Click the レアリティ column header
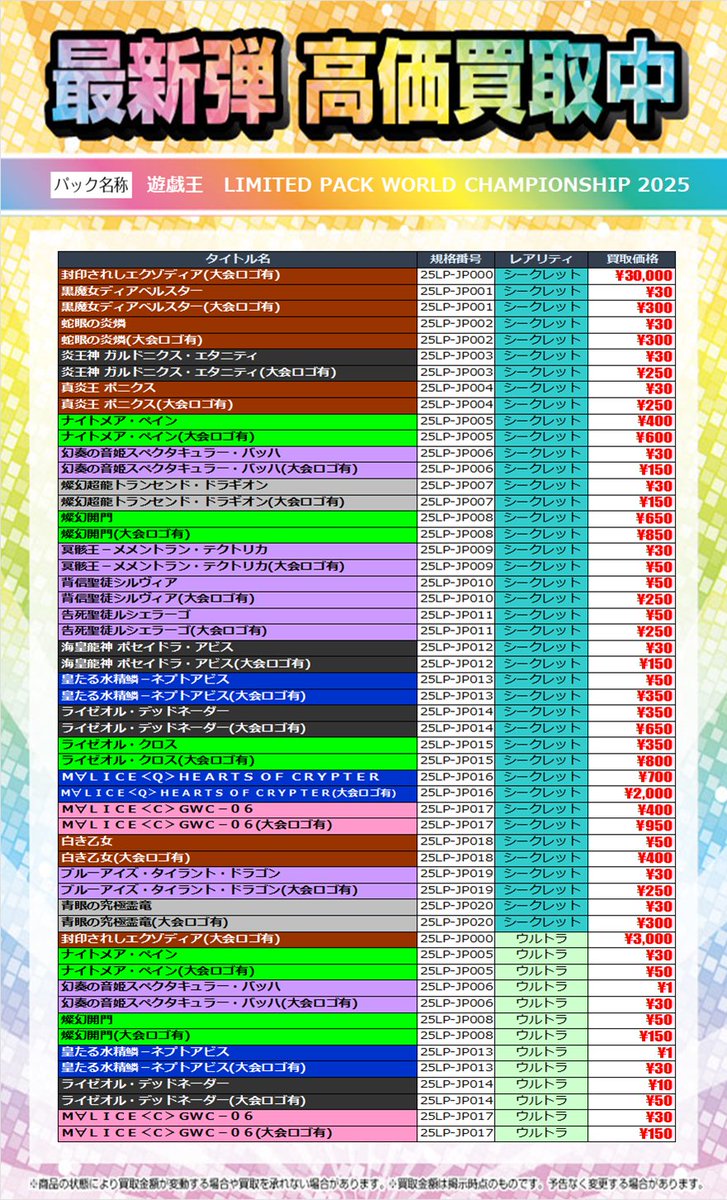Viewport: 727px width, 1200px height. (x=539, y=258)
